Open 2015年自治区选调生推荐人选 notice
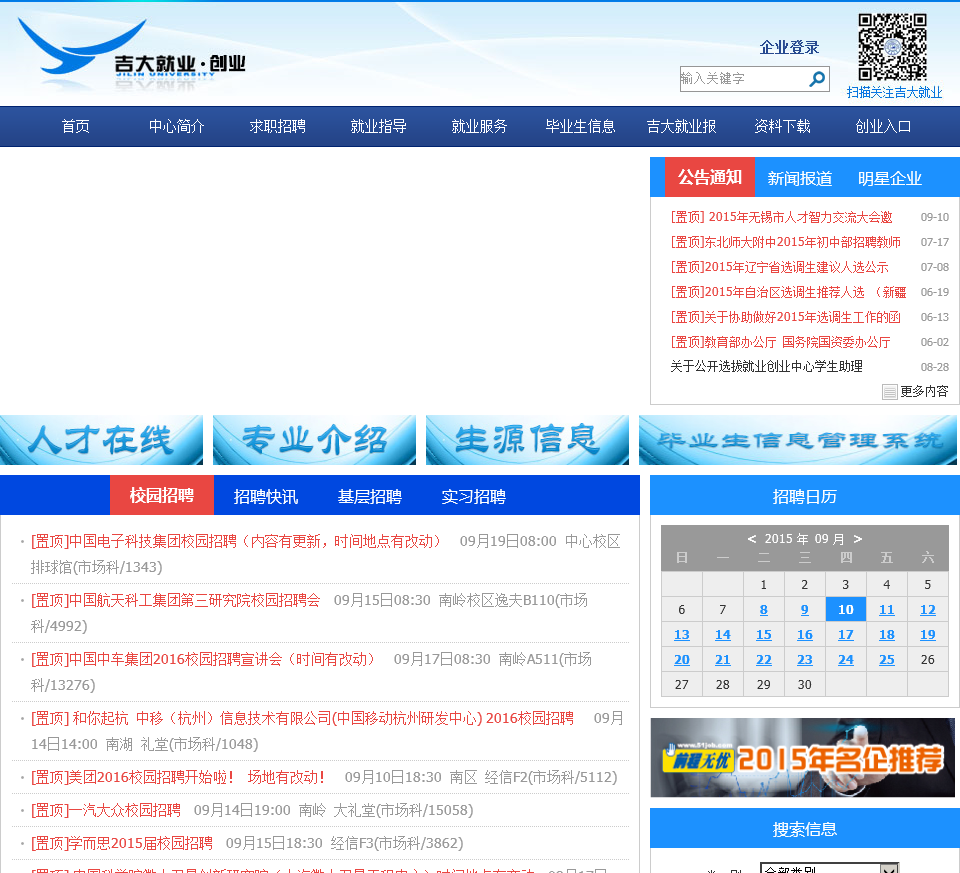 (789, 292)
